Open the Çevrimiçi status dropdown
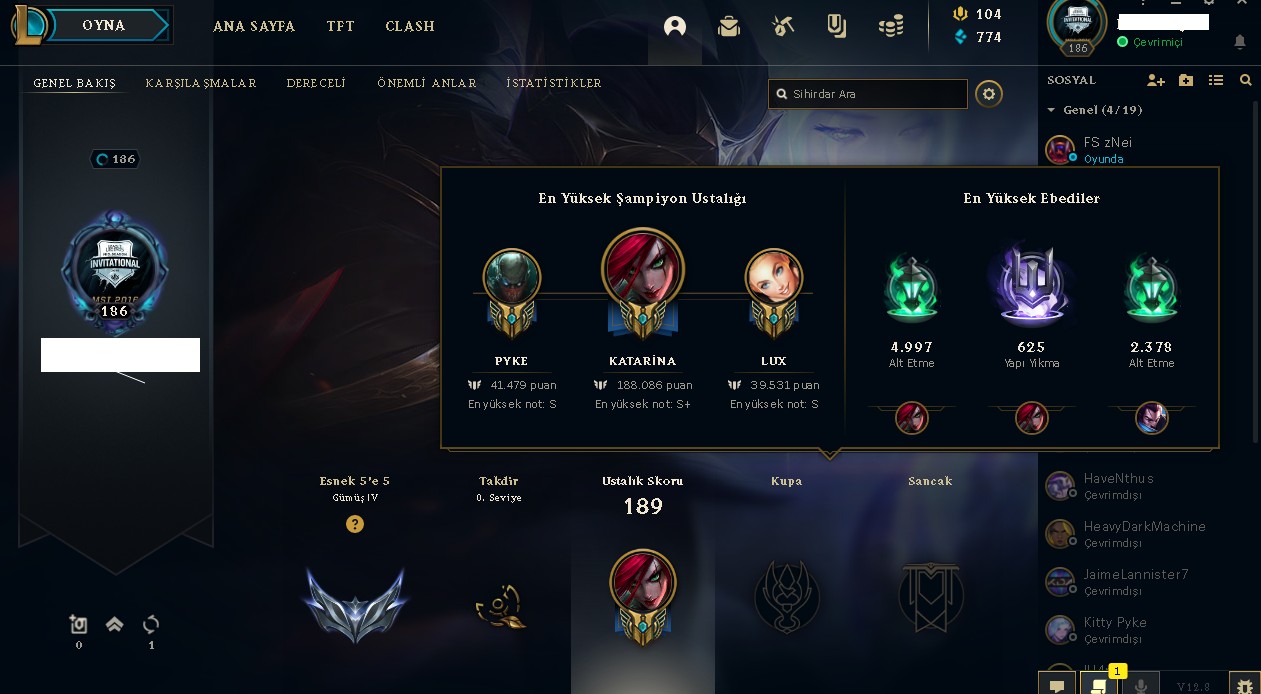The image size is (1261, 694). click(x=1150, y=42)
